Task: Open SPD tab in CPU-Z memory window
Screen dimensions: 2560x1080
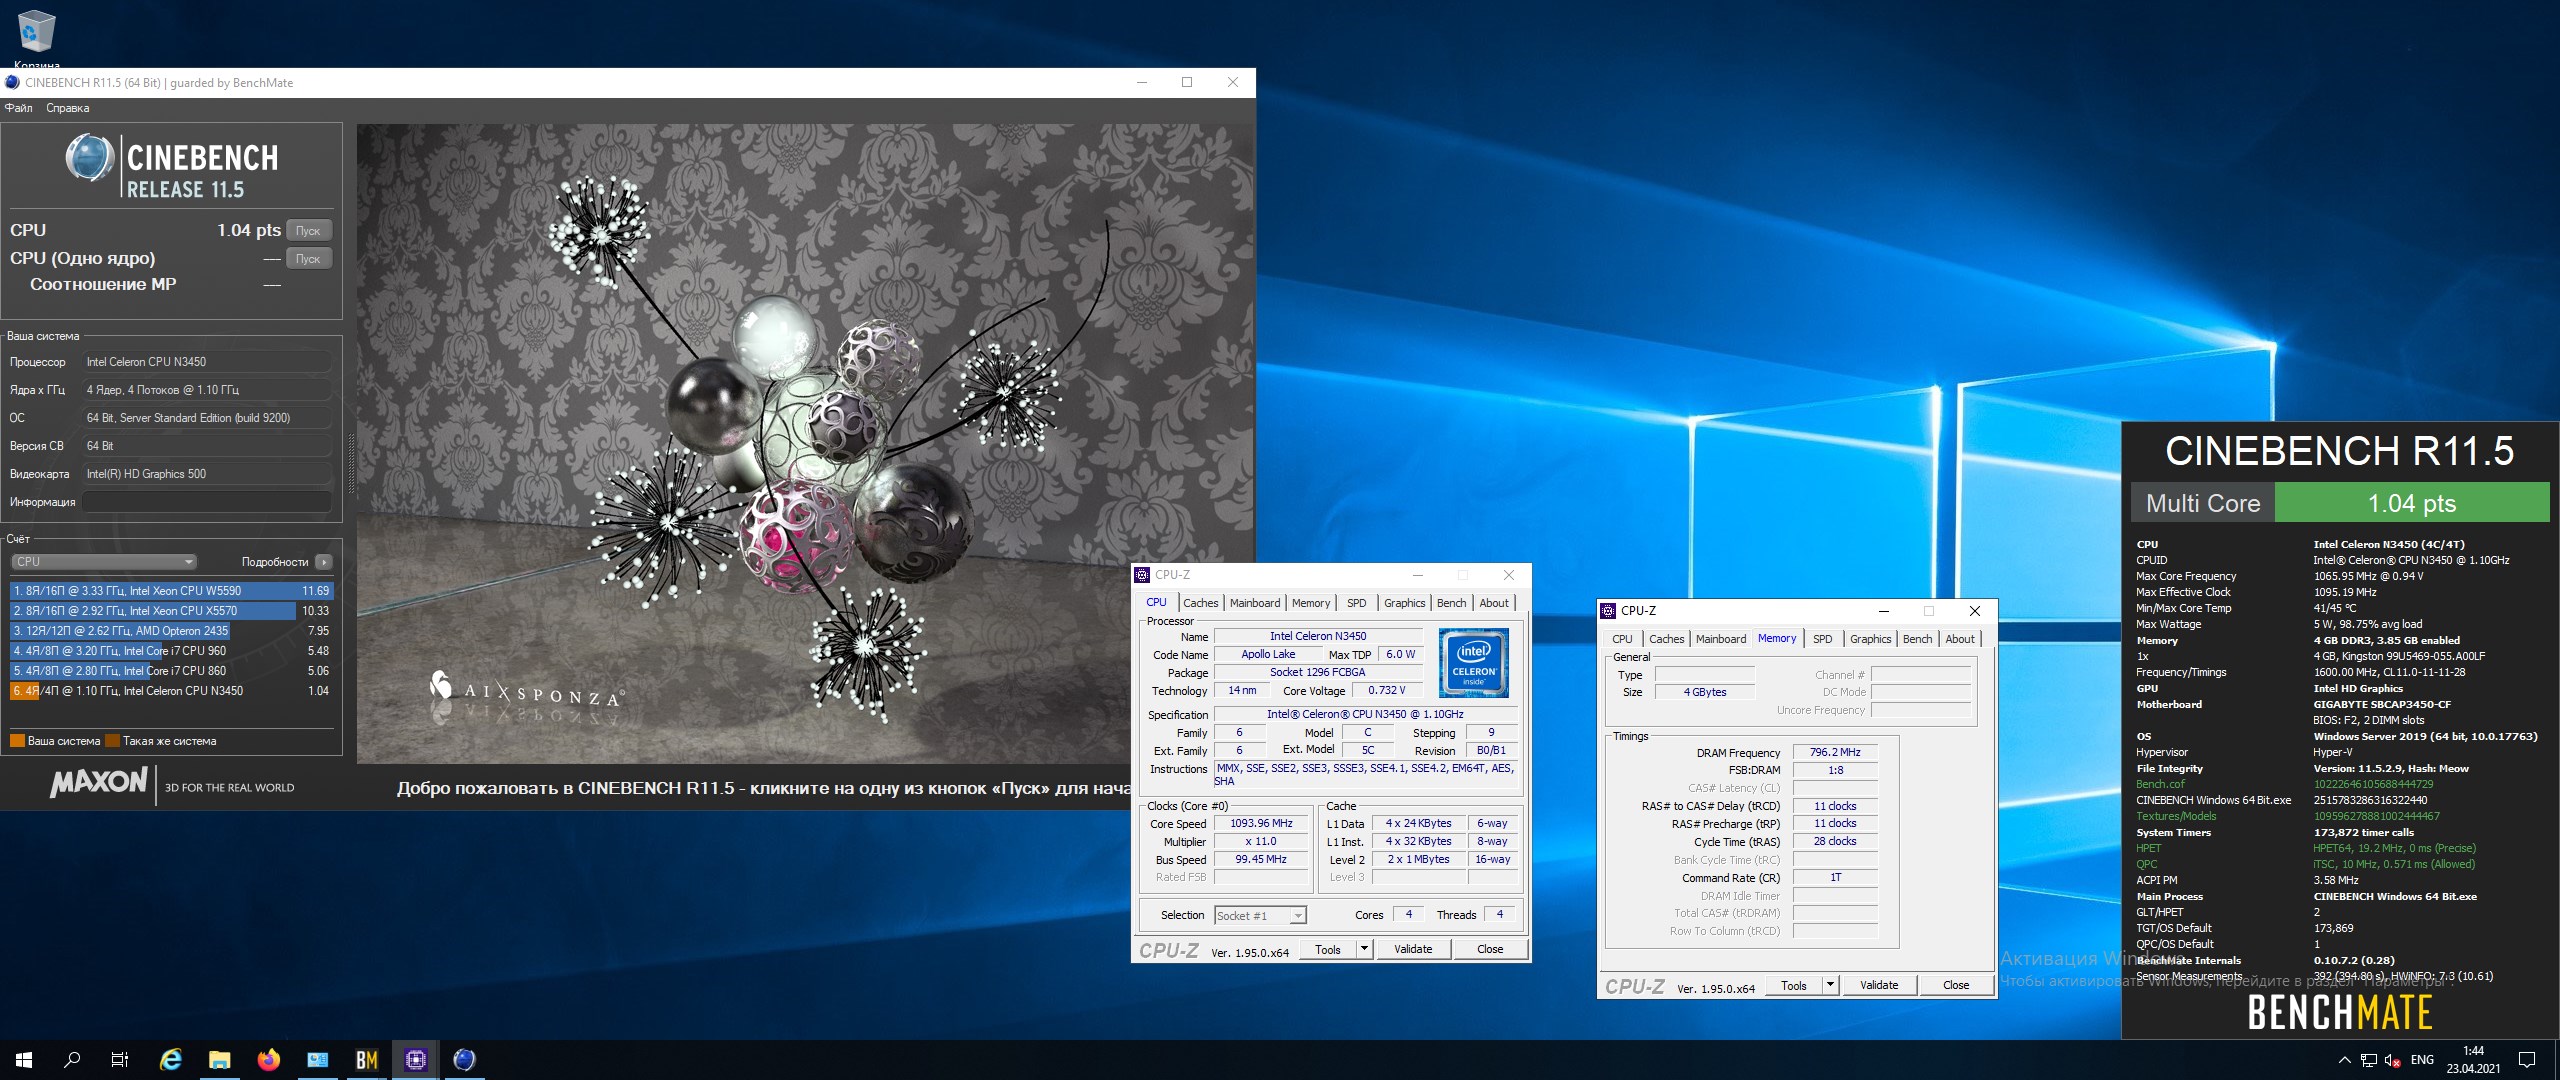Action: pos(1823,639)
